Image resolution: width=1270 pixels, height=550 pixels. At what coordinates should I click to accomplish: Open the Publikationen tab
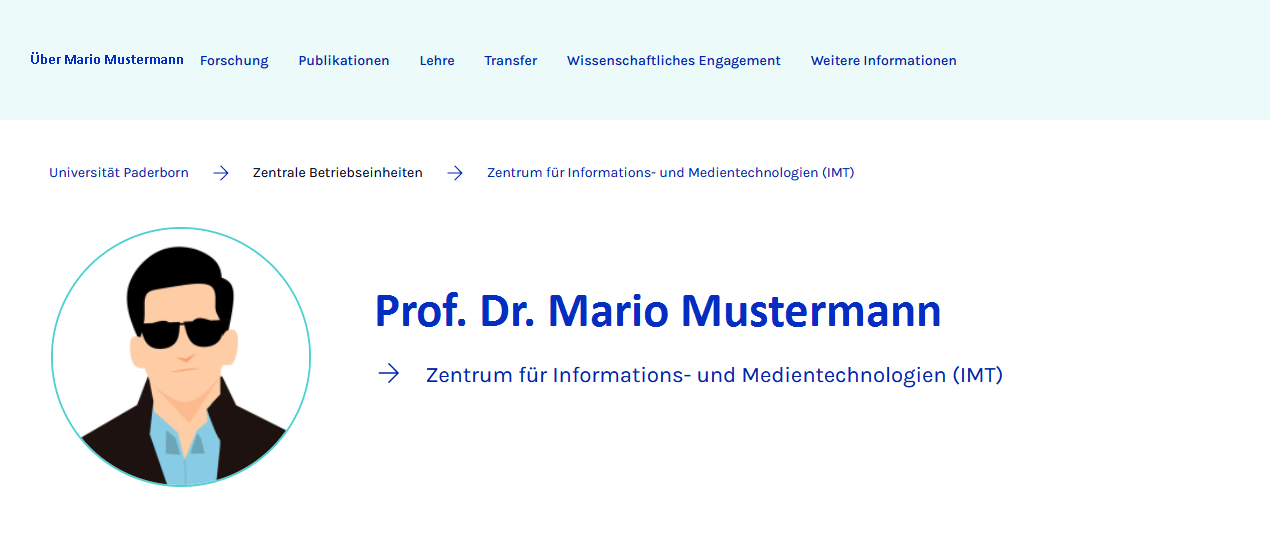(x=344, y=61)
